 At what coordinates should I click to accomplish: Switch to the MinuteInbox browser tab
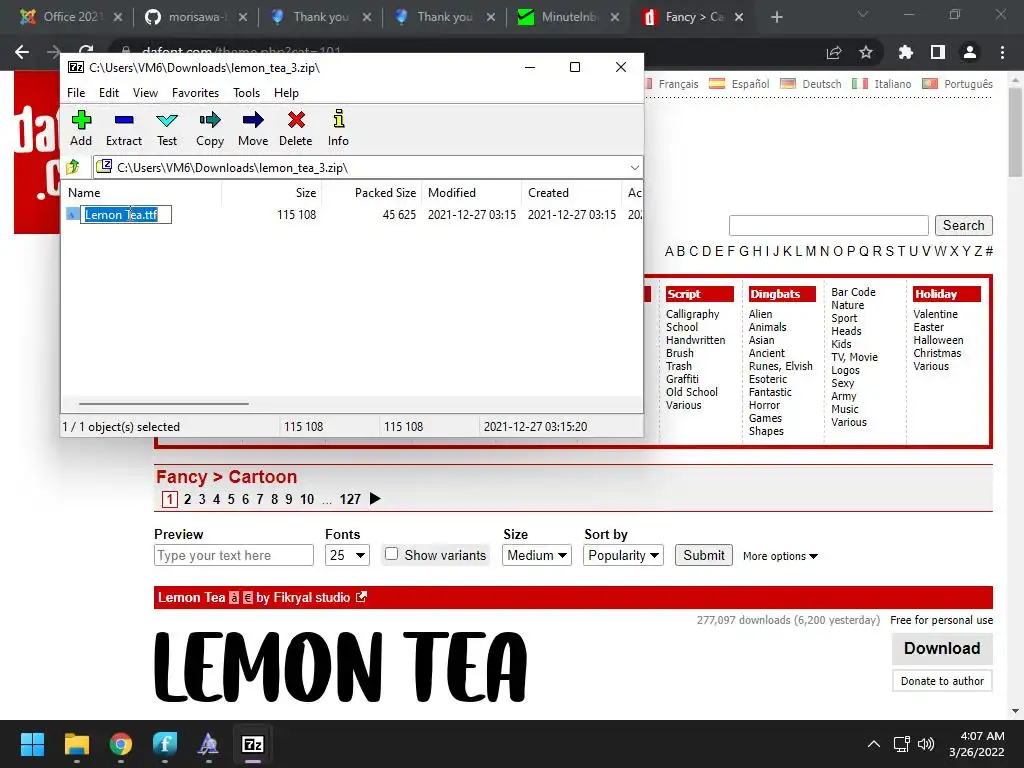(x=568, y=17)
